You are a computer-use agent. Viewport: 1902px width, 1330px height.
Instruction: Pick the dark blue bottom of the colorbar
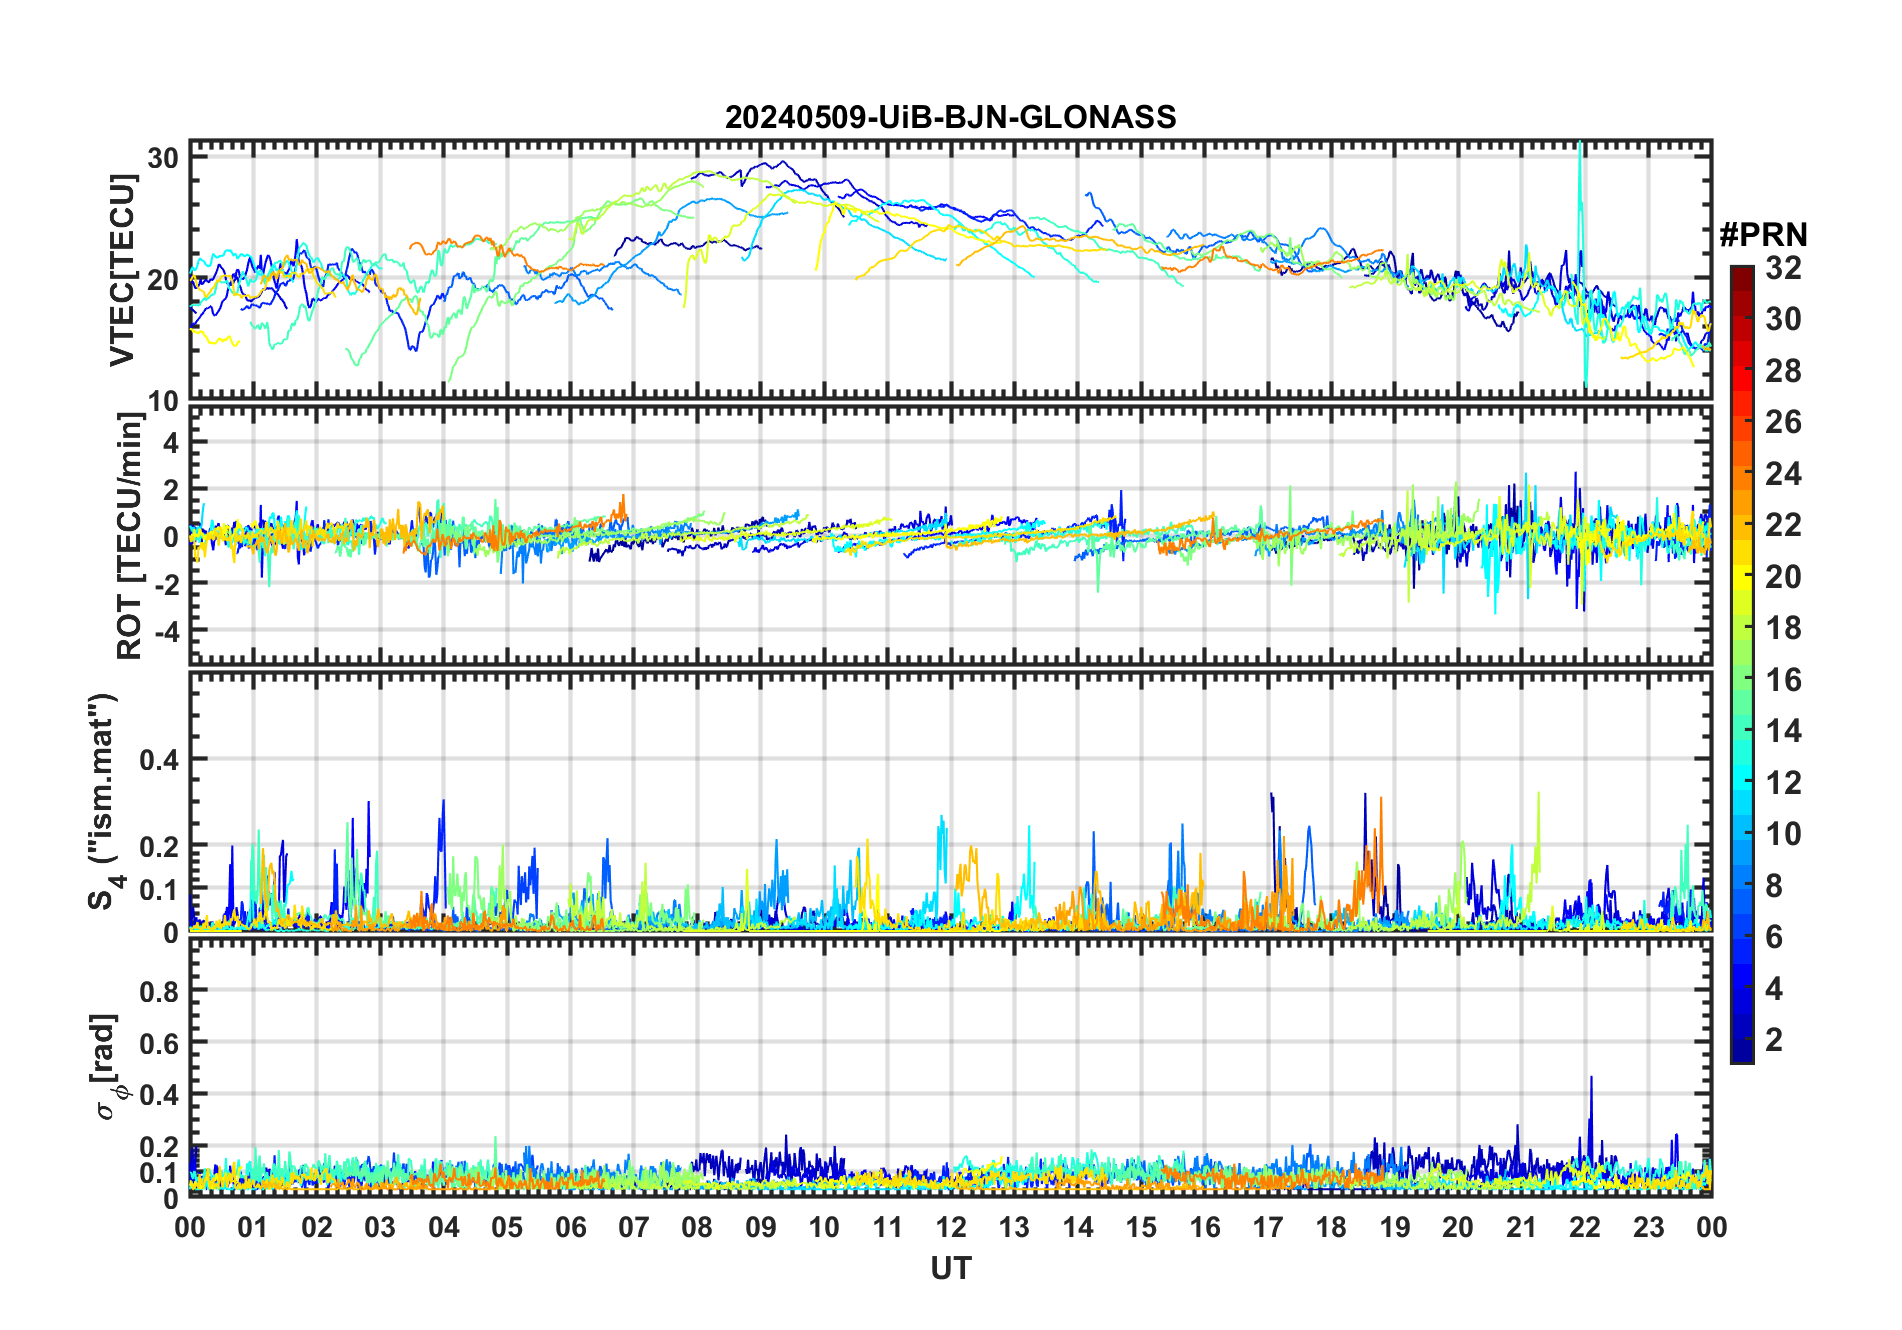pyautogui.click(x=1741, y=1054)
